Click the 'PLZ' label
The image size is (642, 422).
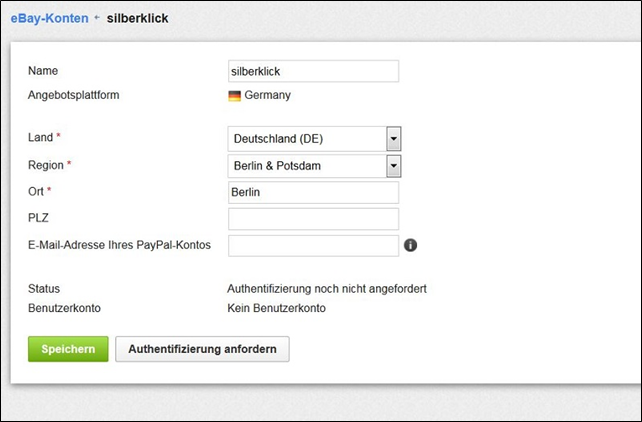click(38, 218)
